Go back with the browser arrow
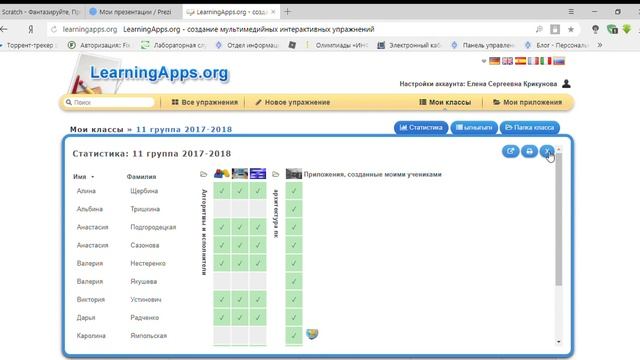Screen dimensions: 640x360 [4, 29]
